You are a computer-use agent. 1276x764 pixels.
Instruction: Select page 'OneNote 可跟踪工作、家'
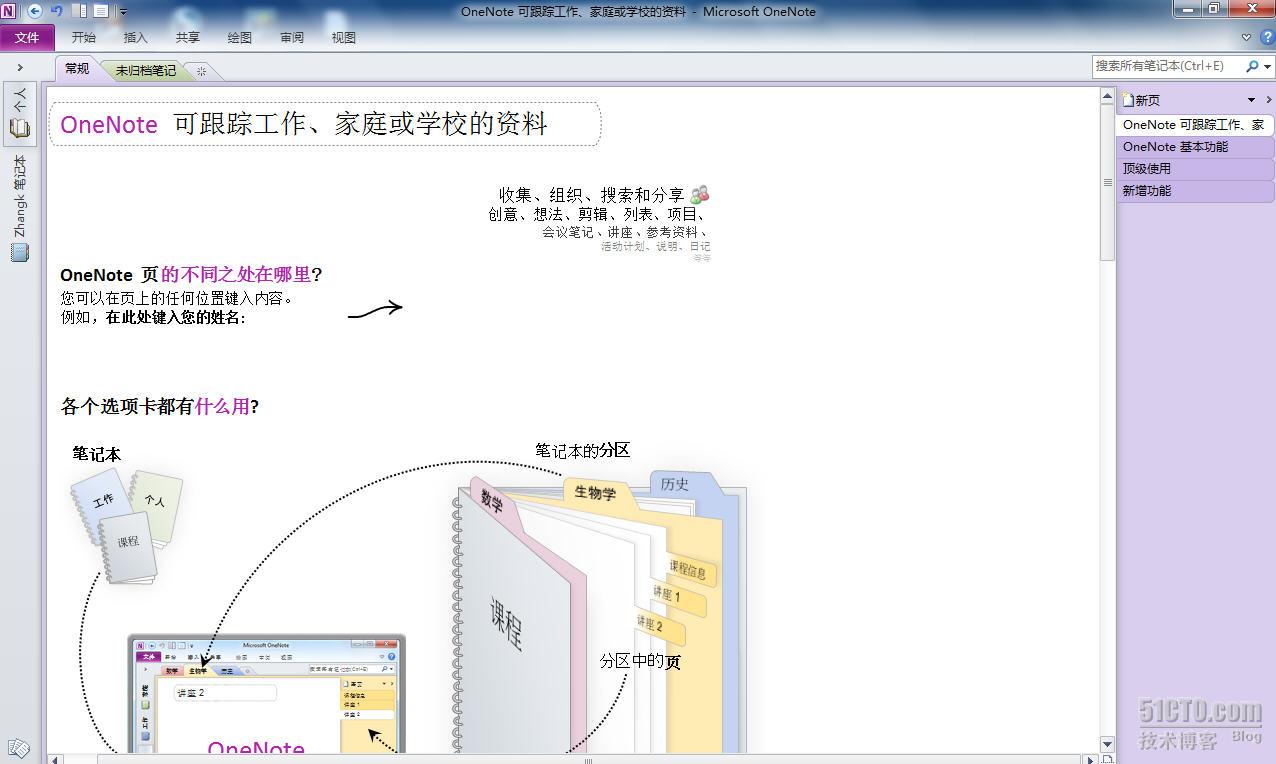[x=1195, y=125]
